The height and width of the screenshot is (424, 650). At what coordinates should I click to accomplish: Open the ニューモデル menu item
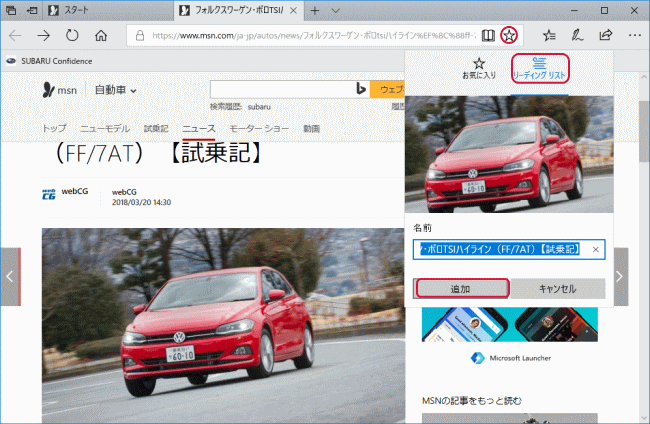[105, 129]
